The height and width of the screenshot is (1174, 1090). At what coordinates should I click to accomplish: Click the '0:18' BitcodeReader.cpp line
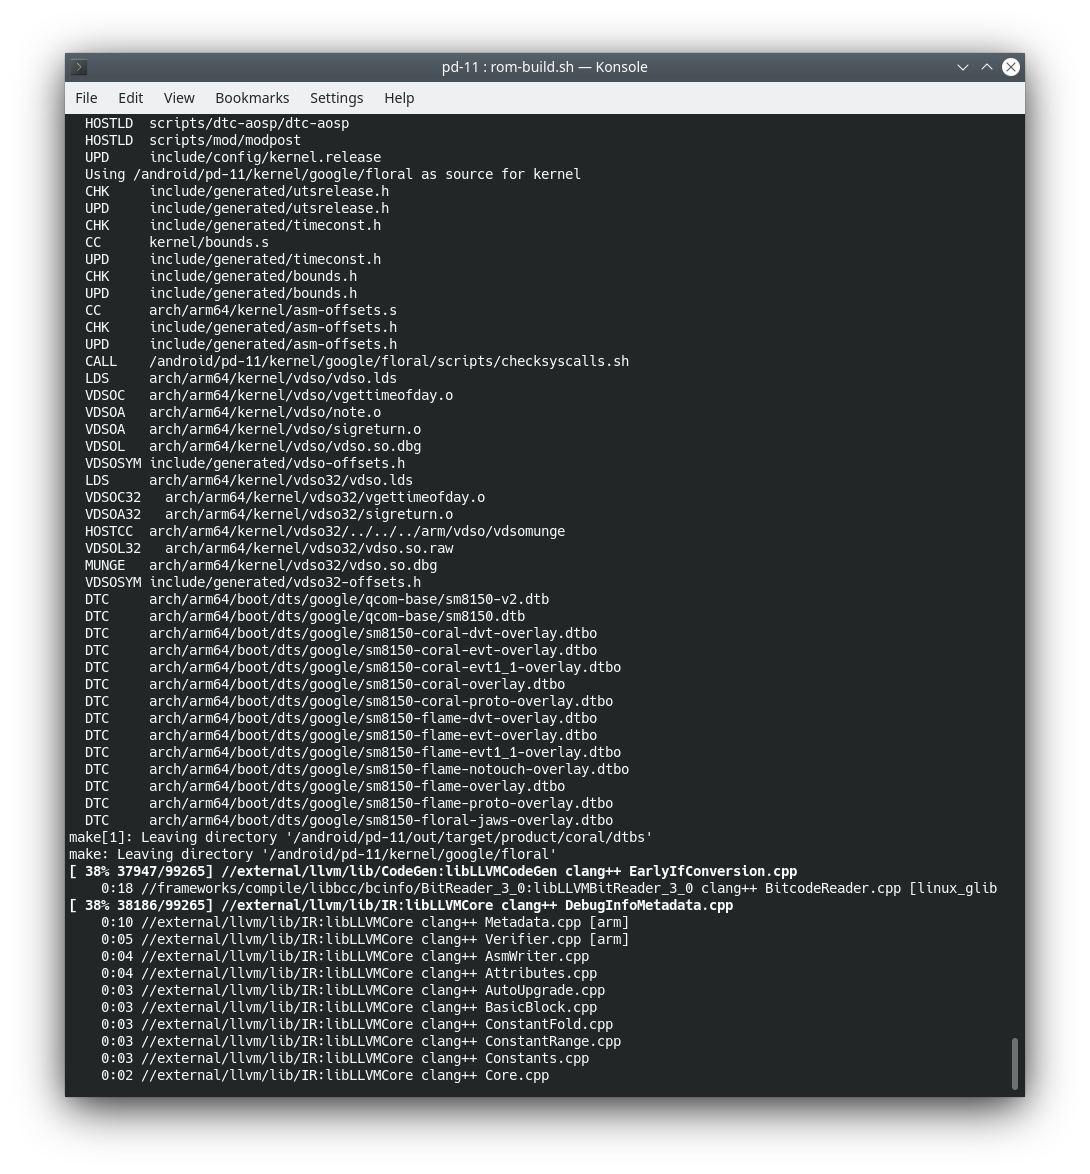(x=549, y=889)
